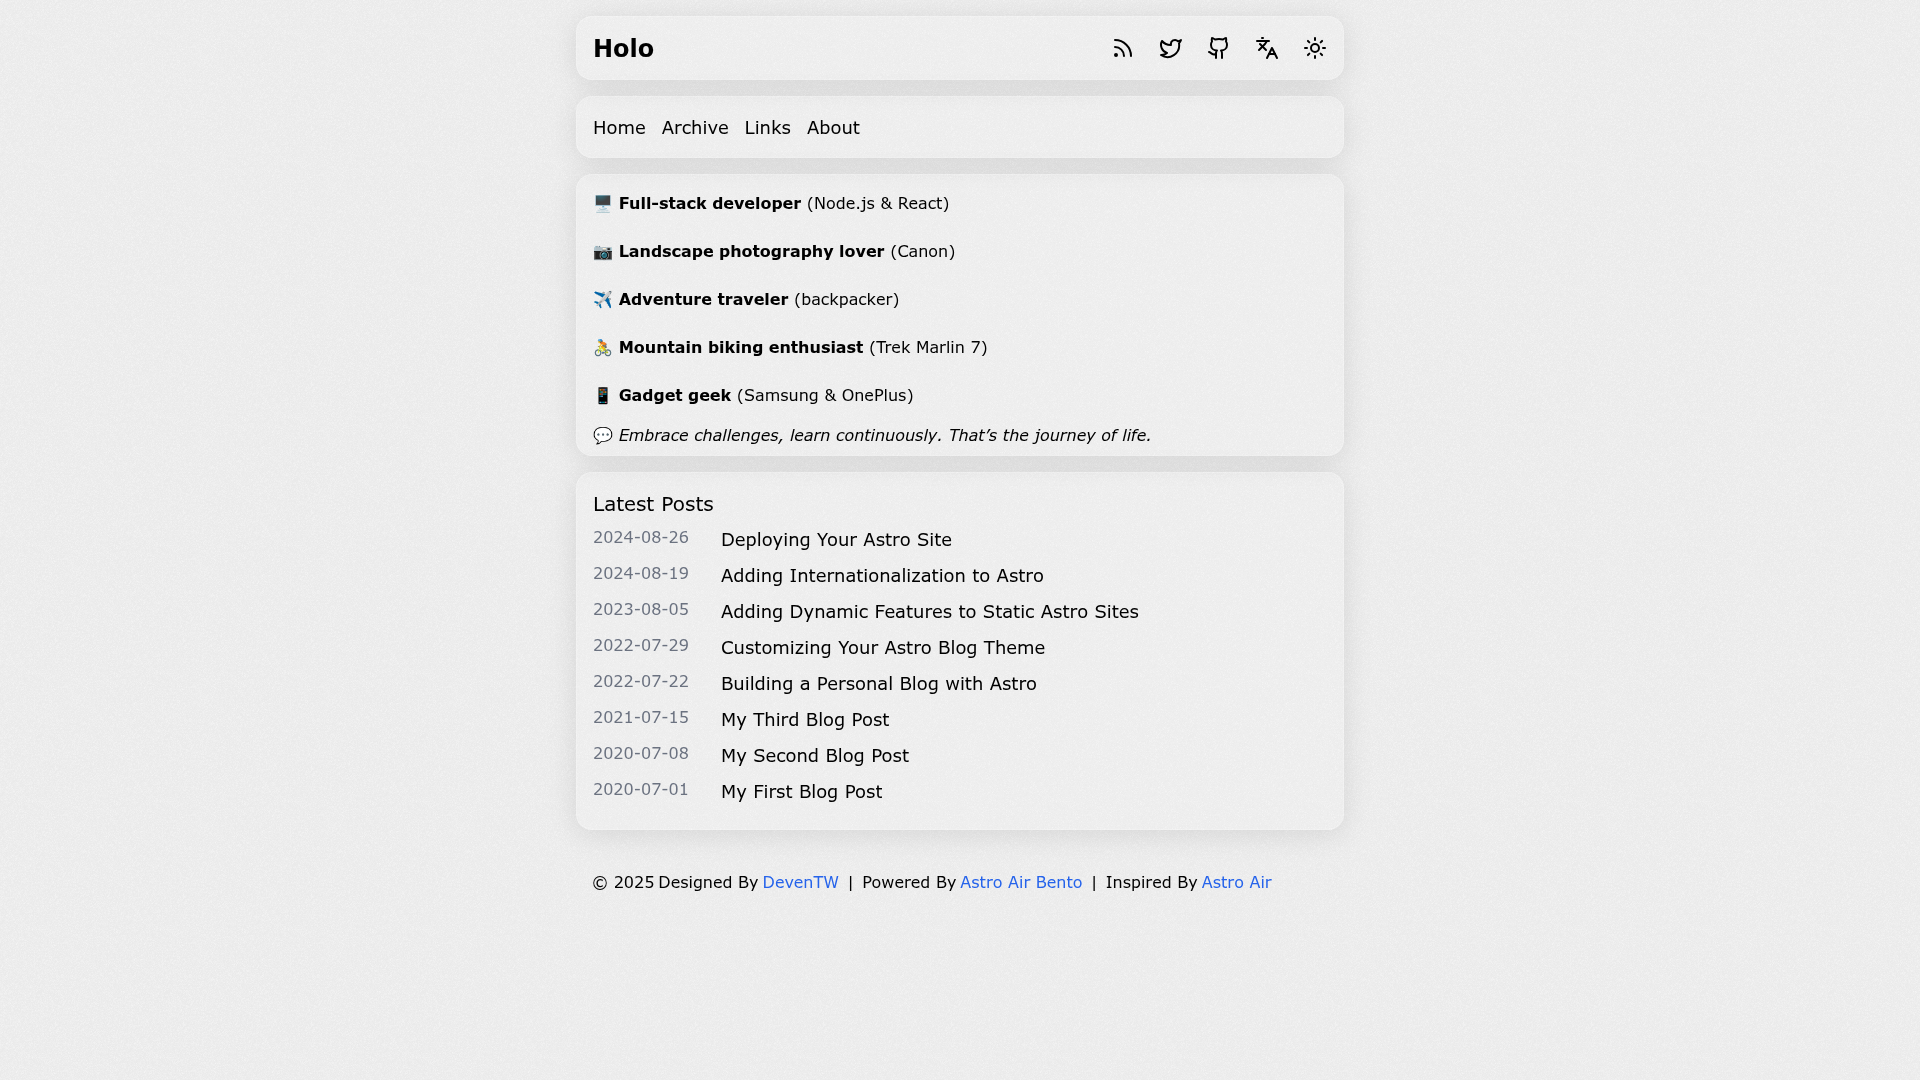Viewport: 1920px width, 1080px height.
Task: Open My First Blog Post
Action: [x=802, y=792]
